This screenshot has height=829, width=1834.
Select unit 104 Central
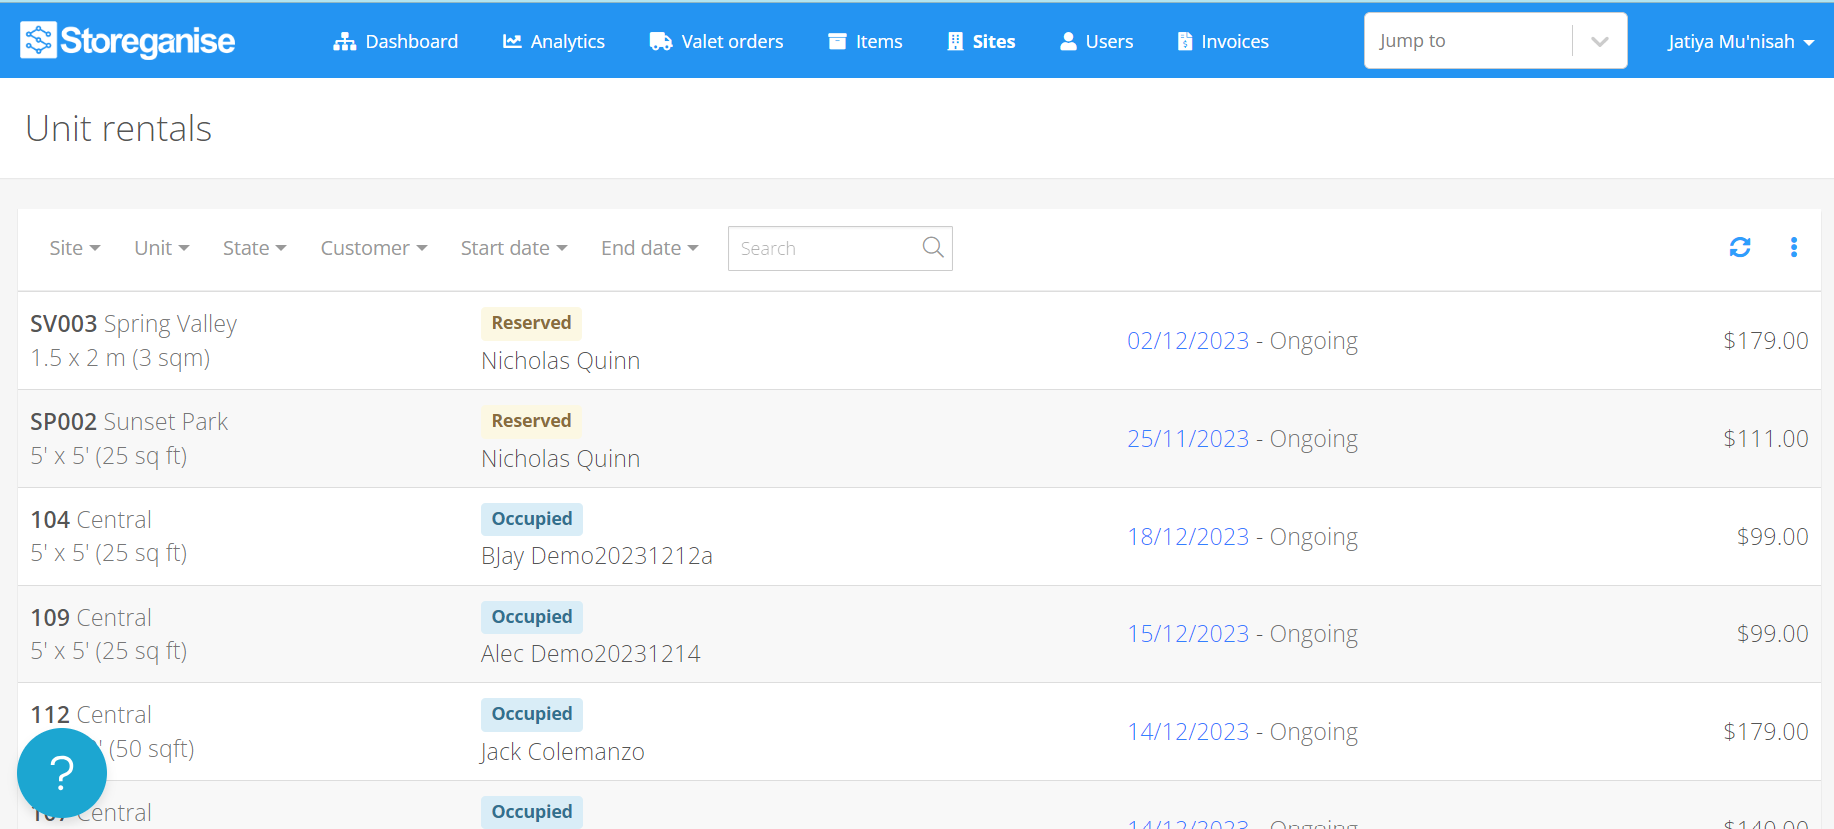pos(91,520)
